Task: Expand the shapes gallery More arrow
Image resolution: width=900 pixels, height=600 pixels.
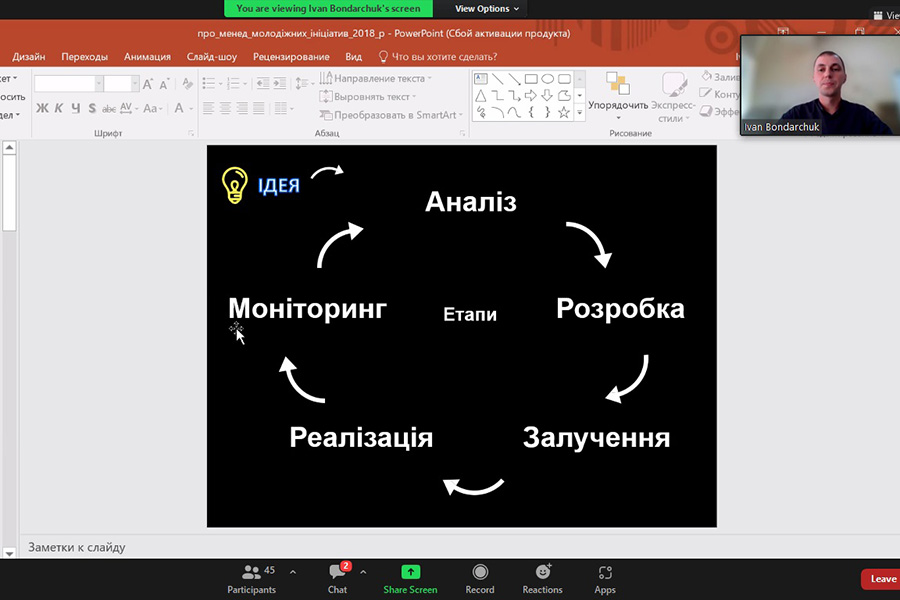Action: (579, 113)
